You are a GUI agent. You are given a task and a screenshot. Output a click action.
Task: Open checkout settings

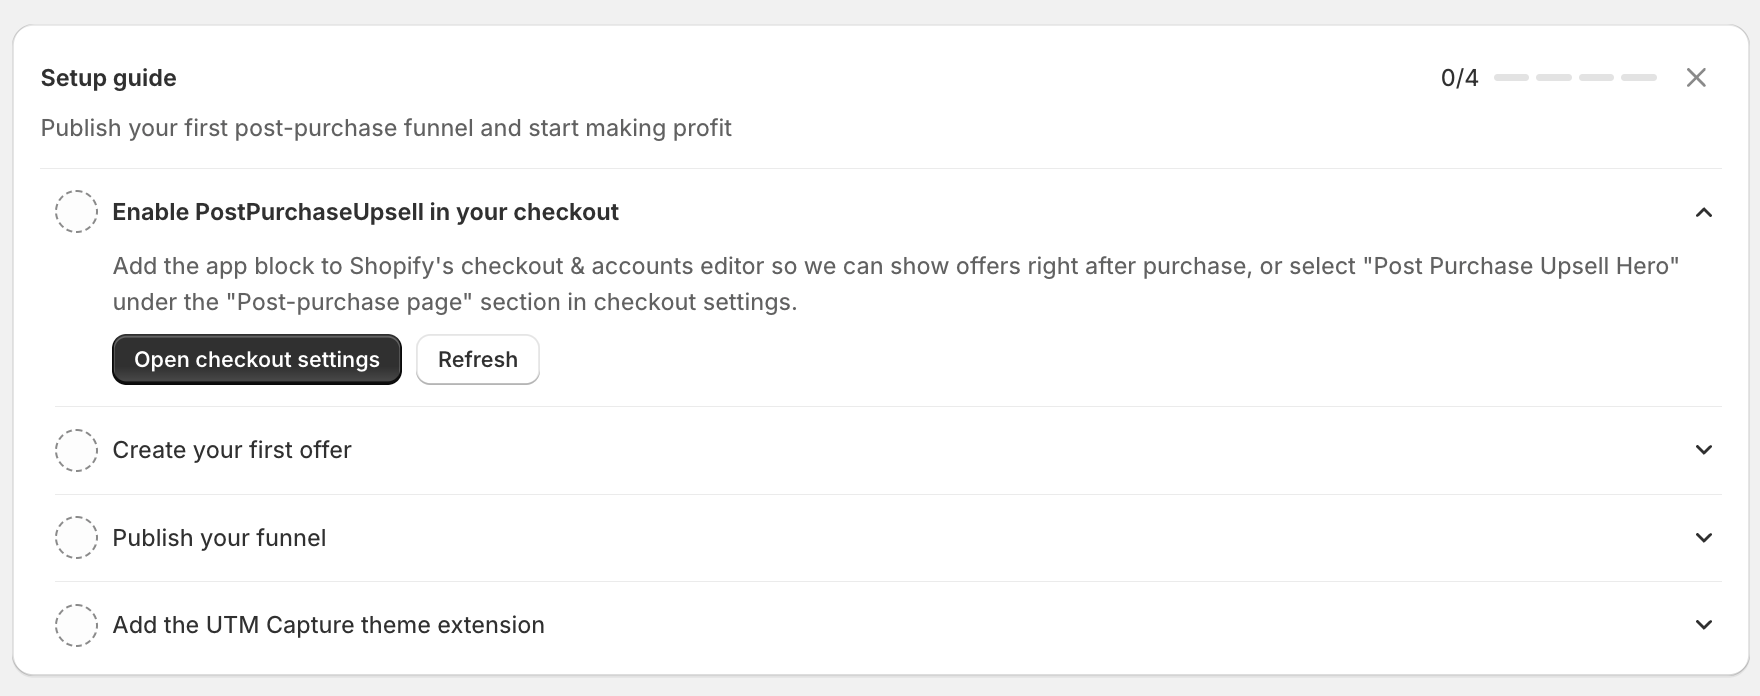[257, 360]
